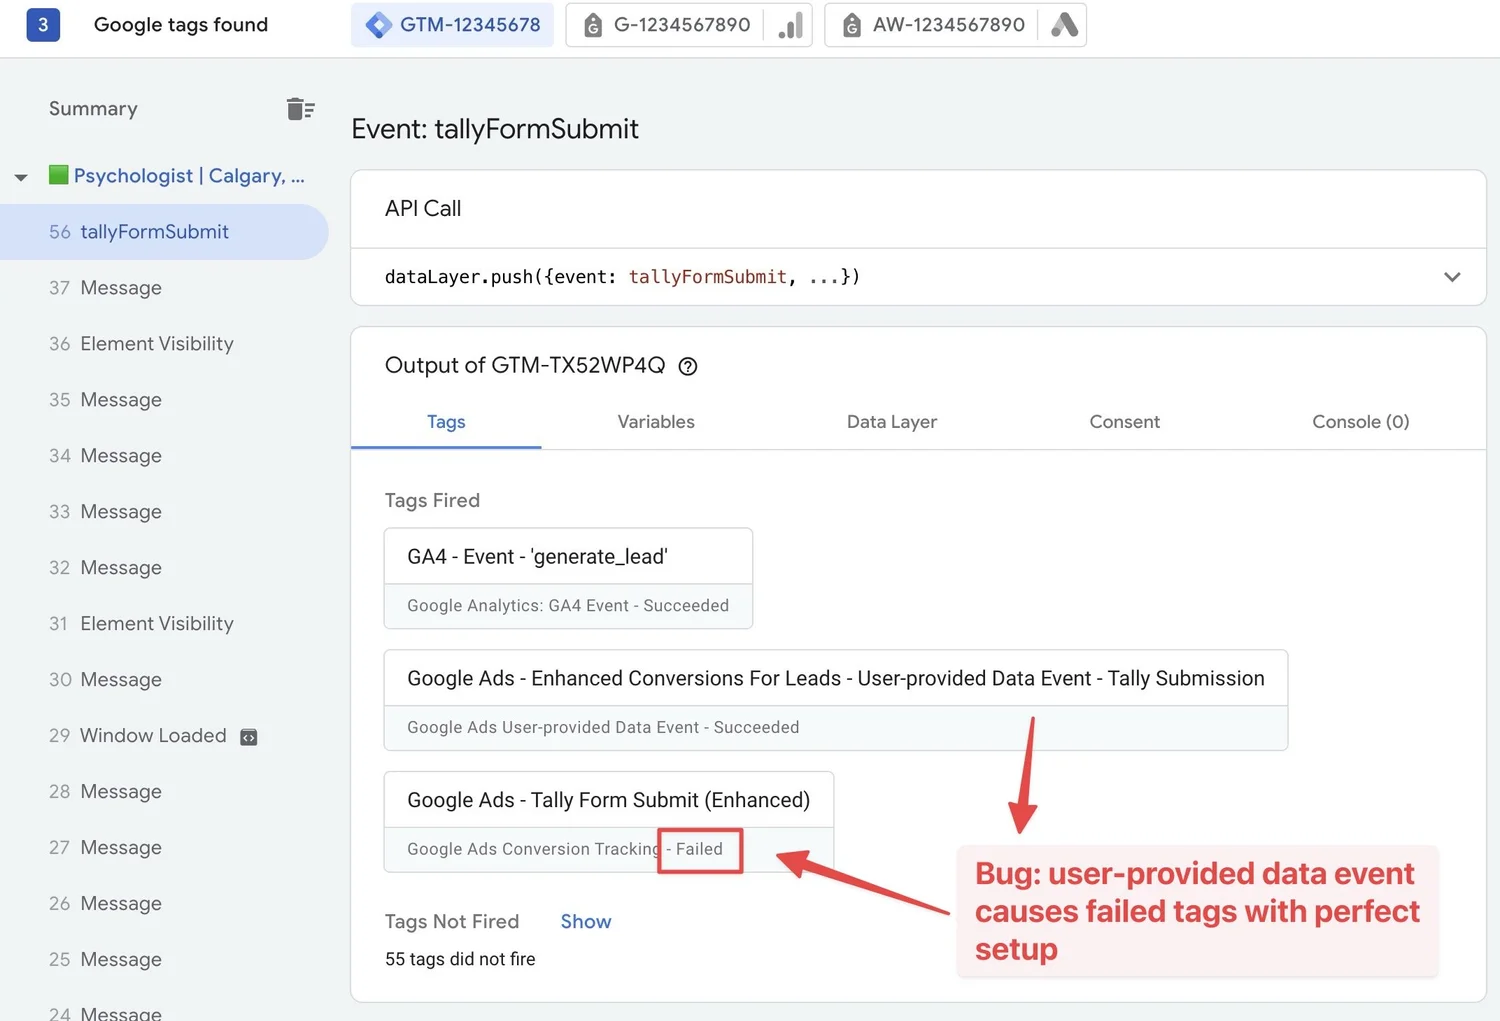Click the code icon next to Window Loaded event
The width and height of the screenshot is (1500, 1021).
point(248,736)
